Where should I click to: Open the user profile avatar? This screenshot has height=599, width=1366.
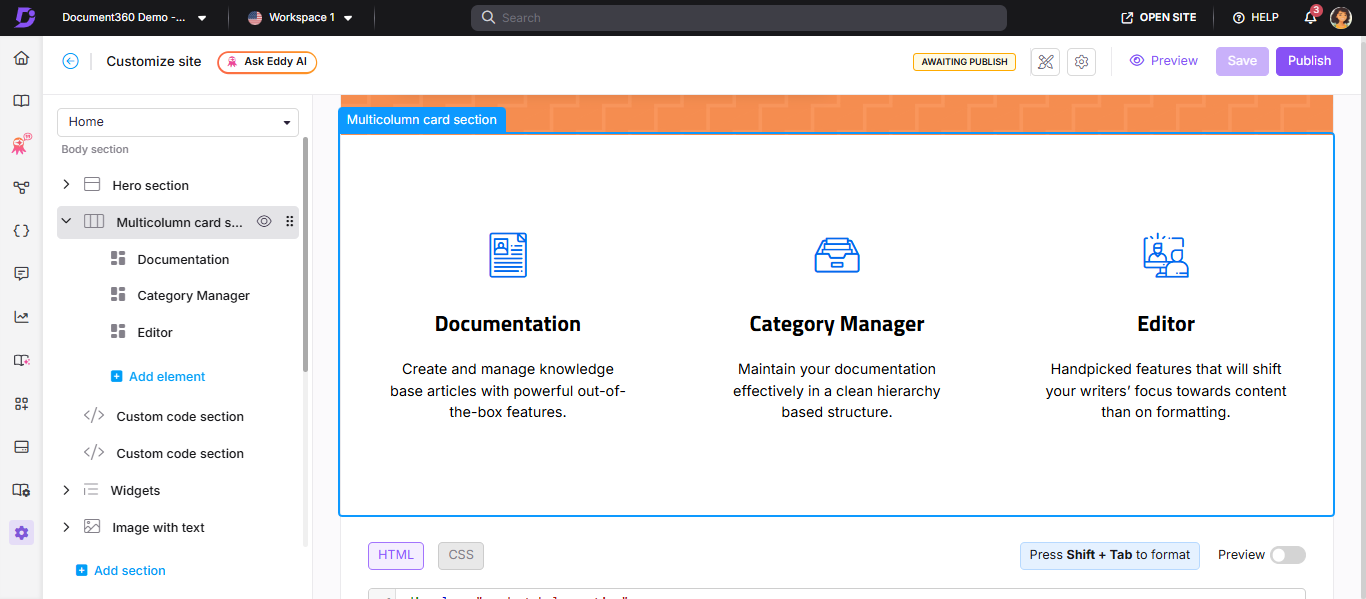click(1341, 17)
